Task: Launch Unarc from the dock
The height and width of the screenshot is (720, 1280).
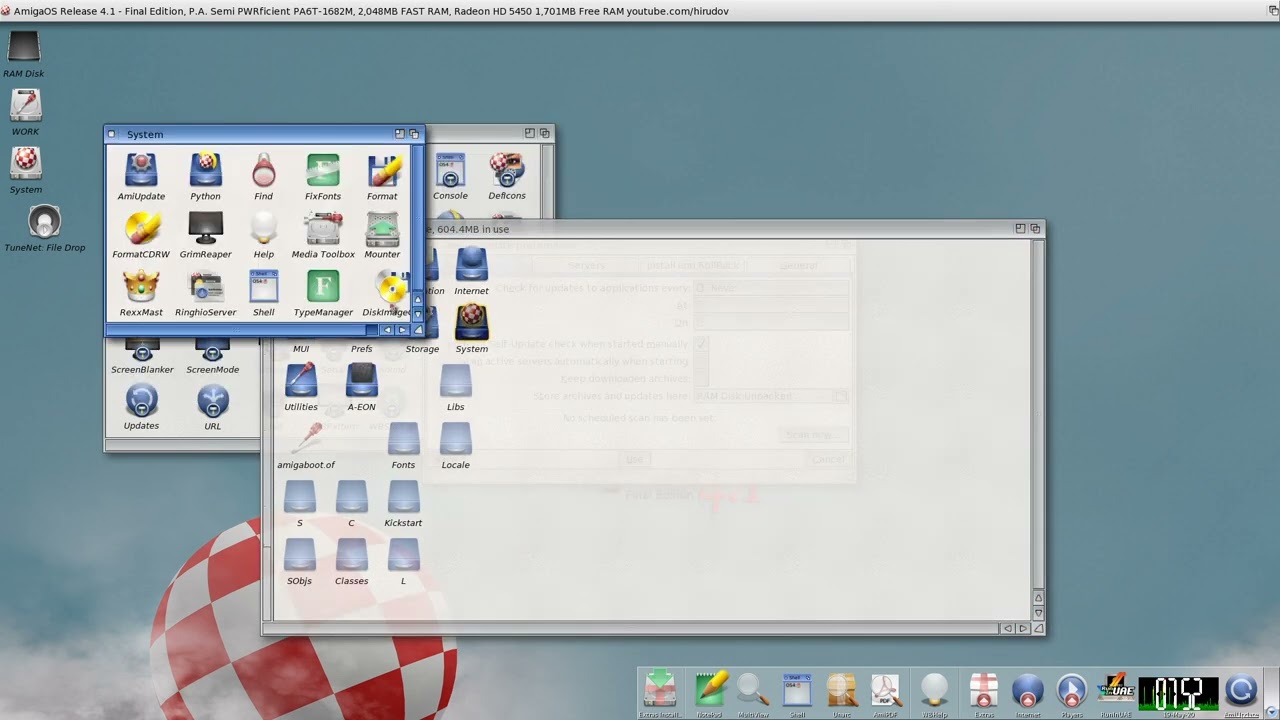Action: pyautogui.click(x=842, y=692)
